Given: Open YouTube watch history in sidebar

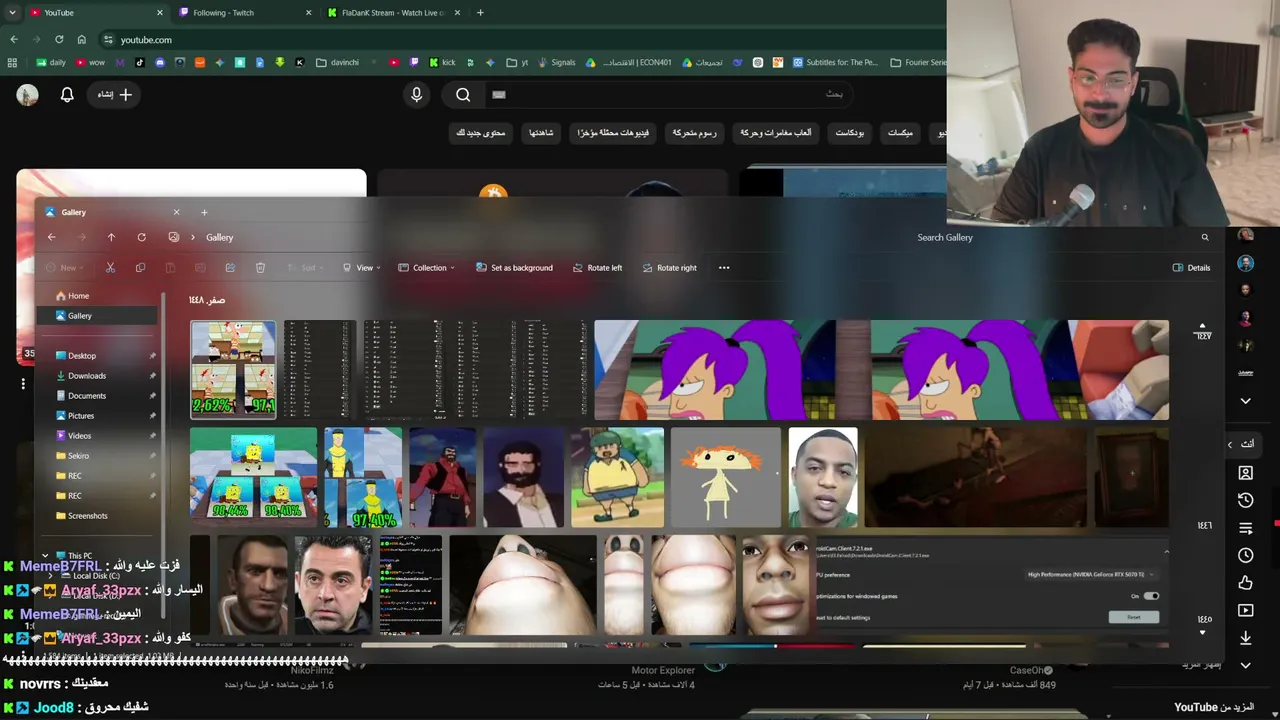Looking at the screenshot, I should 1245,500.
